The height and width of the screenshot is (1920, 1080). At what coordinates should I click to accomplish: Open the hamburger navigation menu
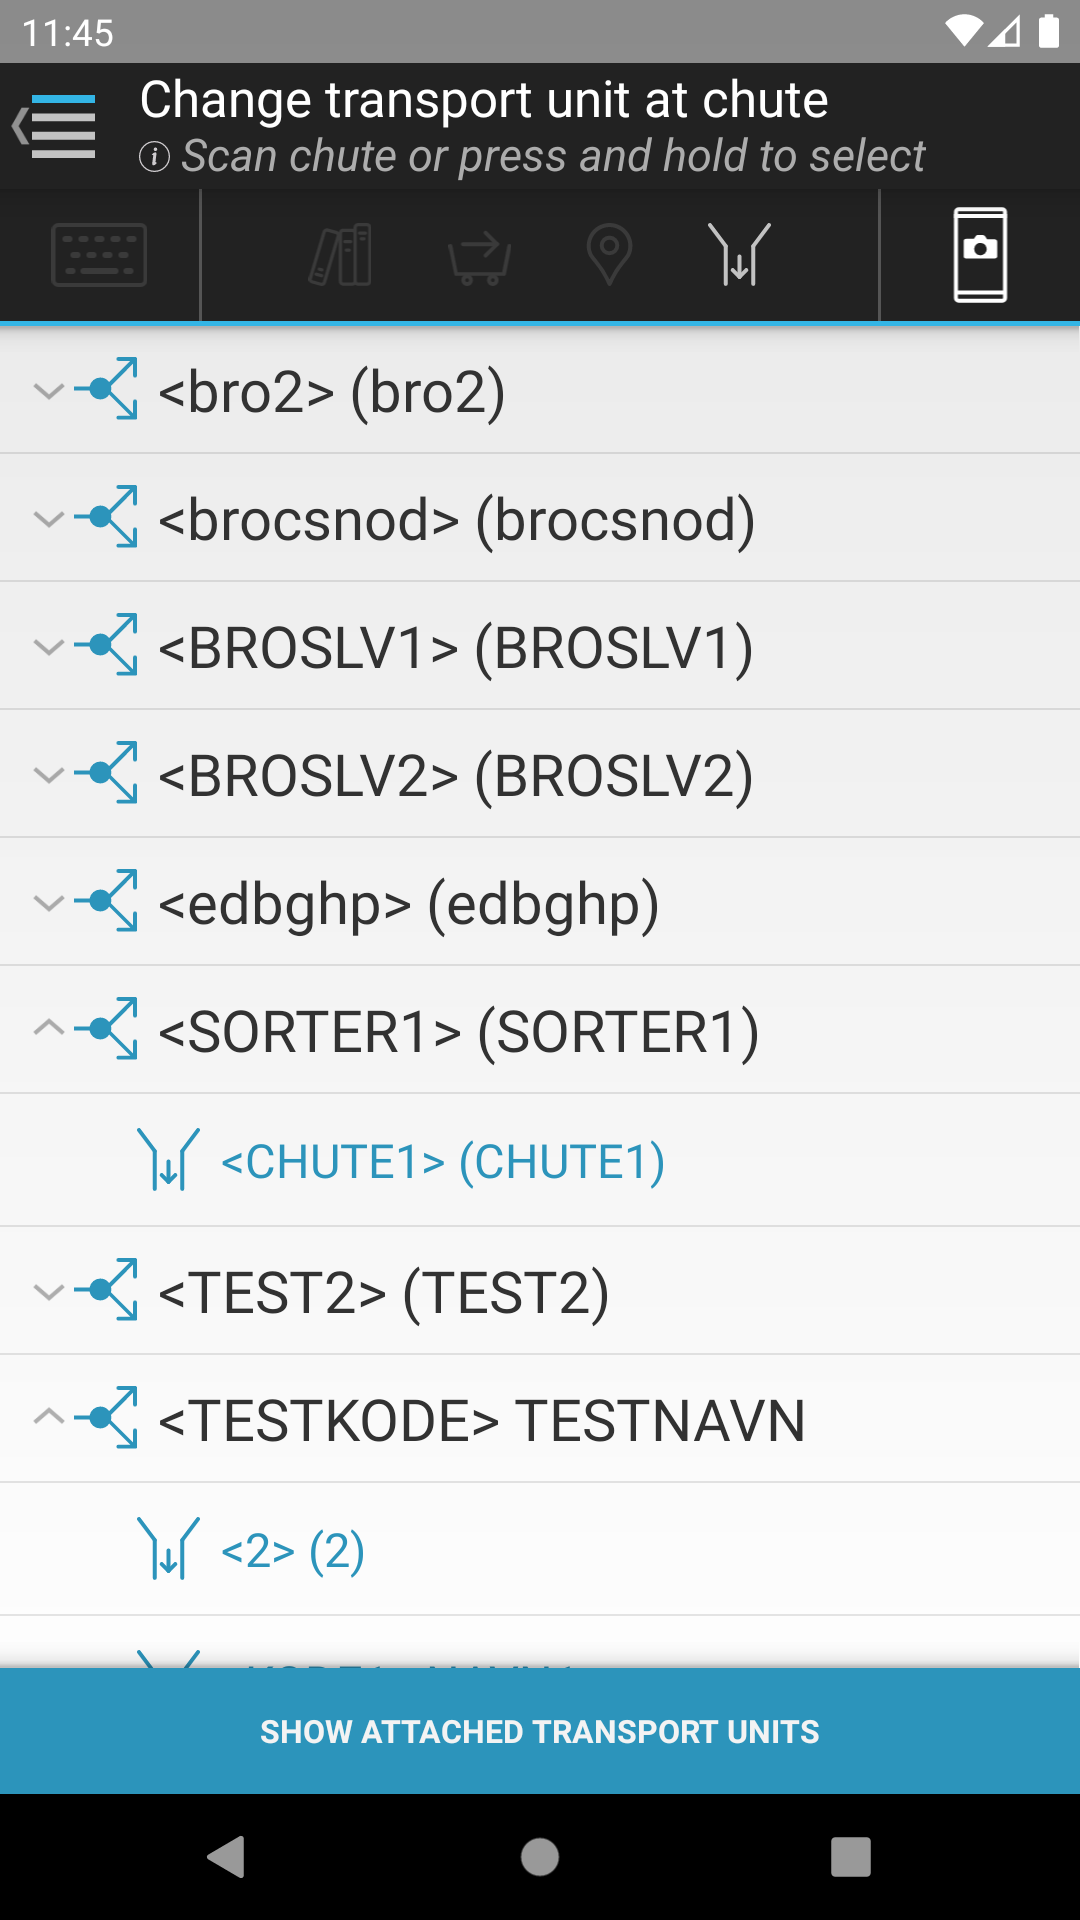tap(55, 127)
